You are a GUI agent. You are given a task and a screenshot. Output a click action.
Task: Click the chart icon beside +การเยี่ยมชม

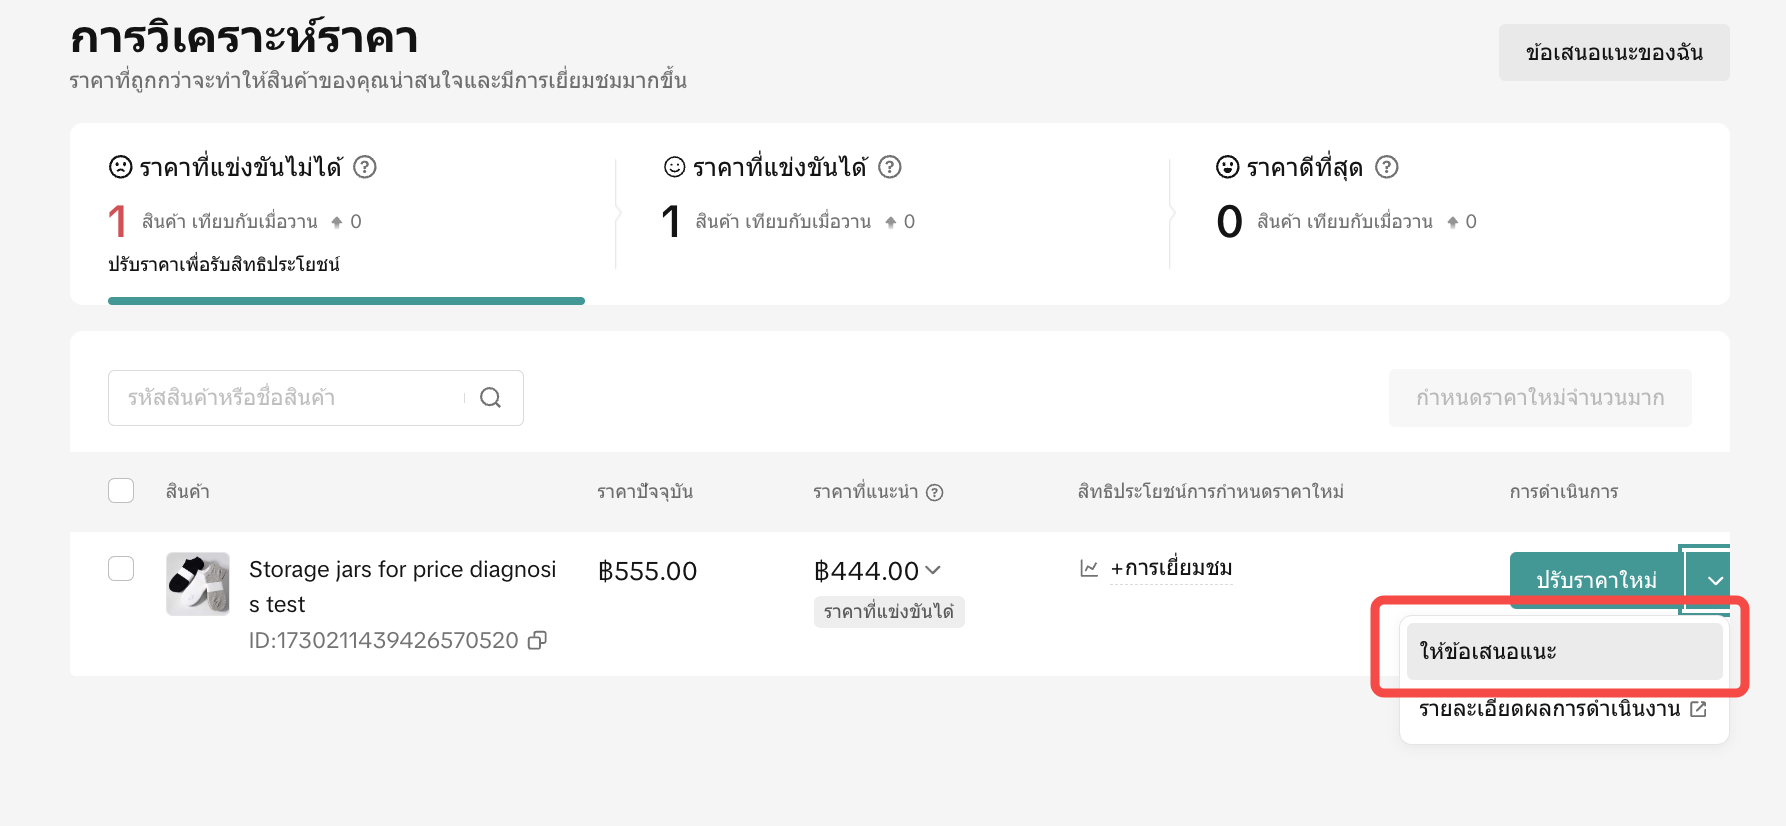[1089, 568]
